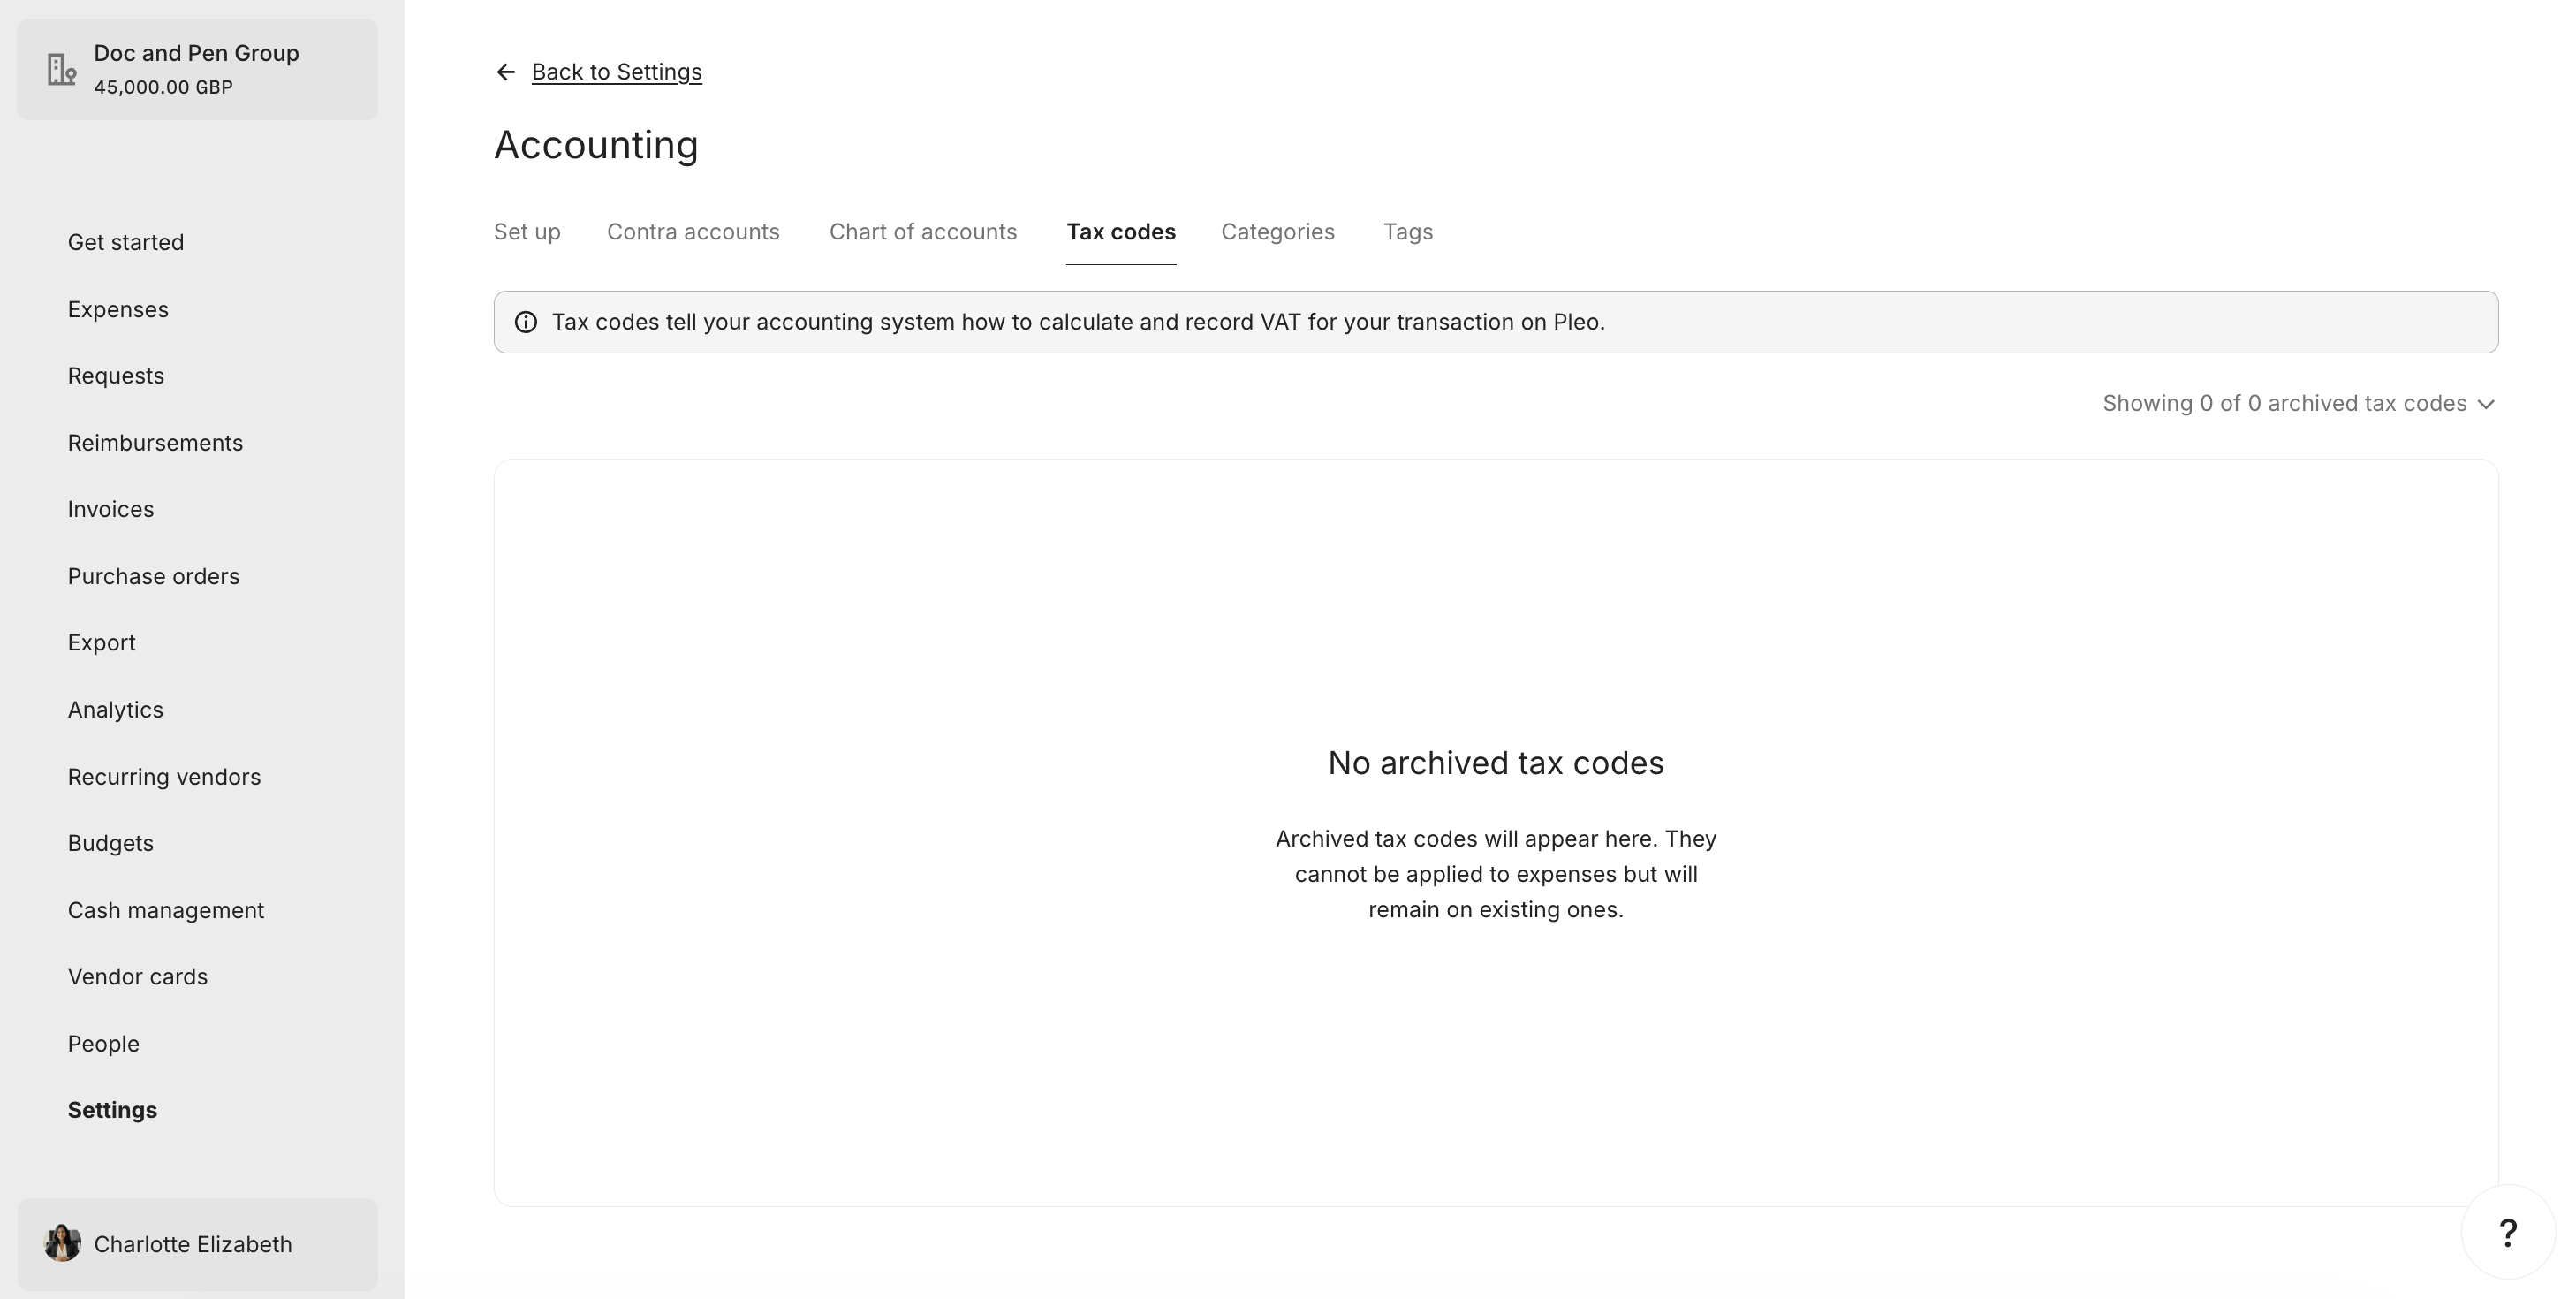Screen dimensions: 2576x1299
Task: Click the back arrow icon
Action: 505,72
